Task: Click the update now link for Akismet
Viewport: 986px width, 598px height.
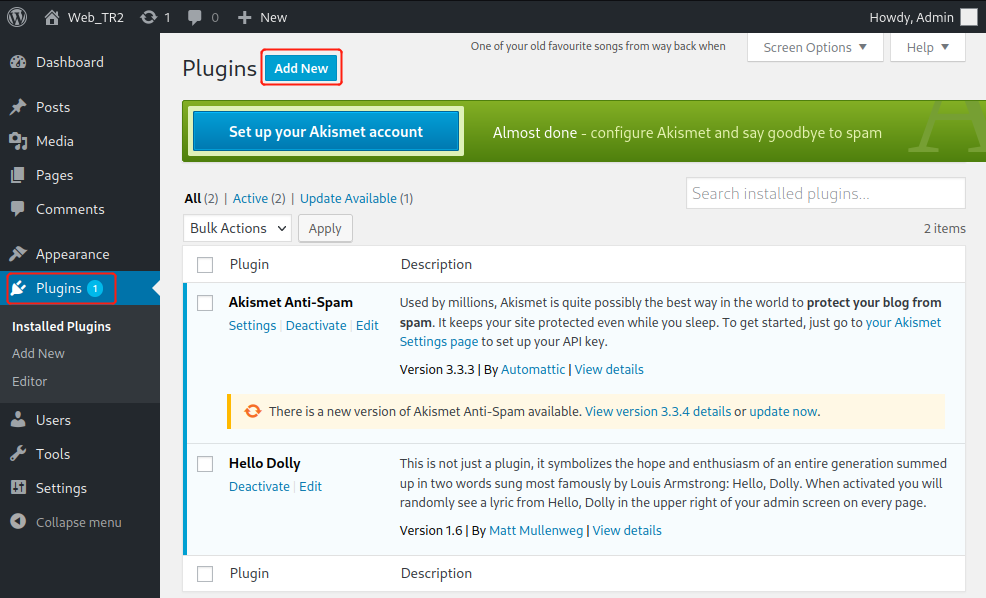Action: [783, 411]
